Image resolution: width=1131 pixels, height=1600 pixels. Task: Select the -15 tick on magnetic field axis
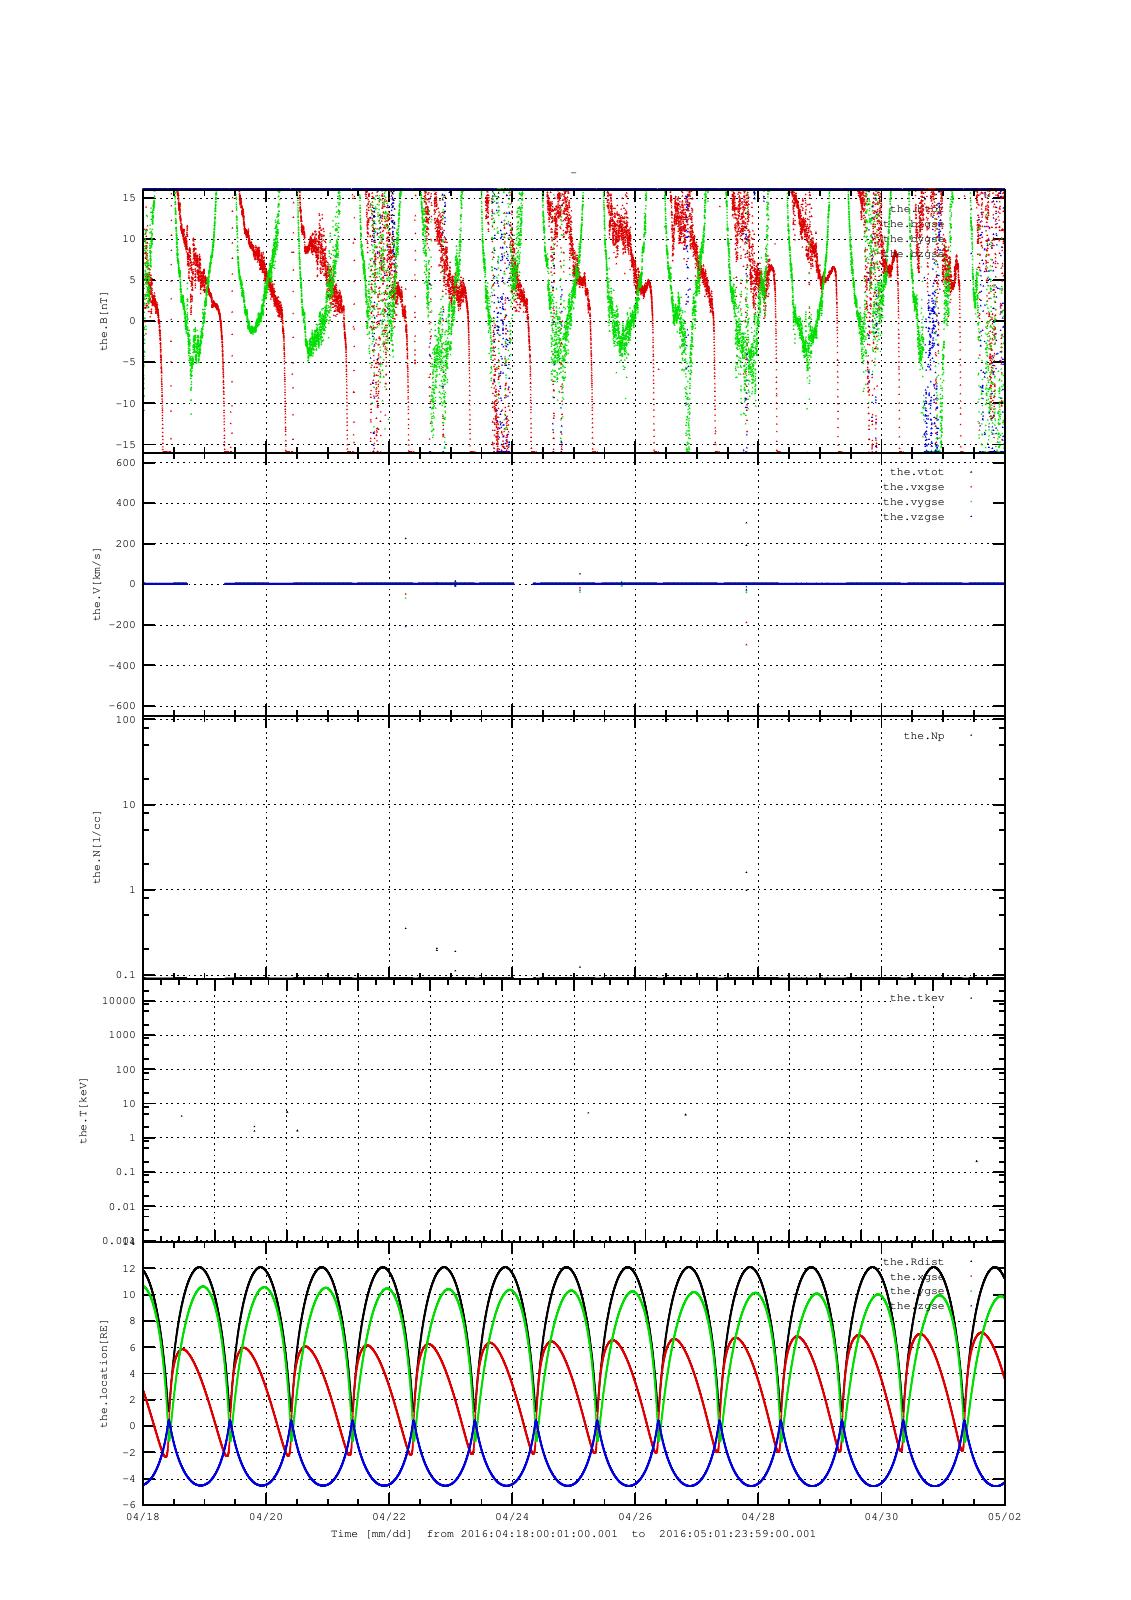[x=125, y=444]
